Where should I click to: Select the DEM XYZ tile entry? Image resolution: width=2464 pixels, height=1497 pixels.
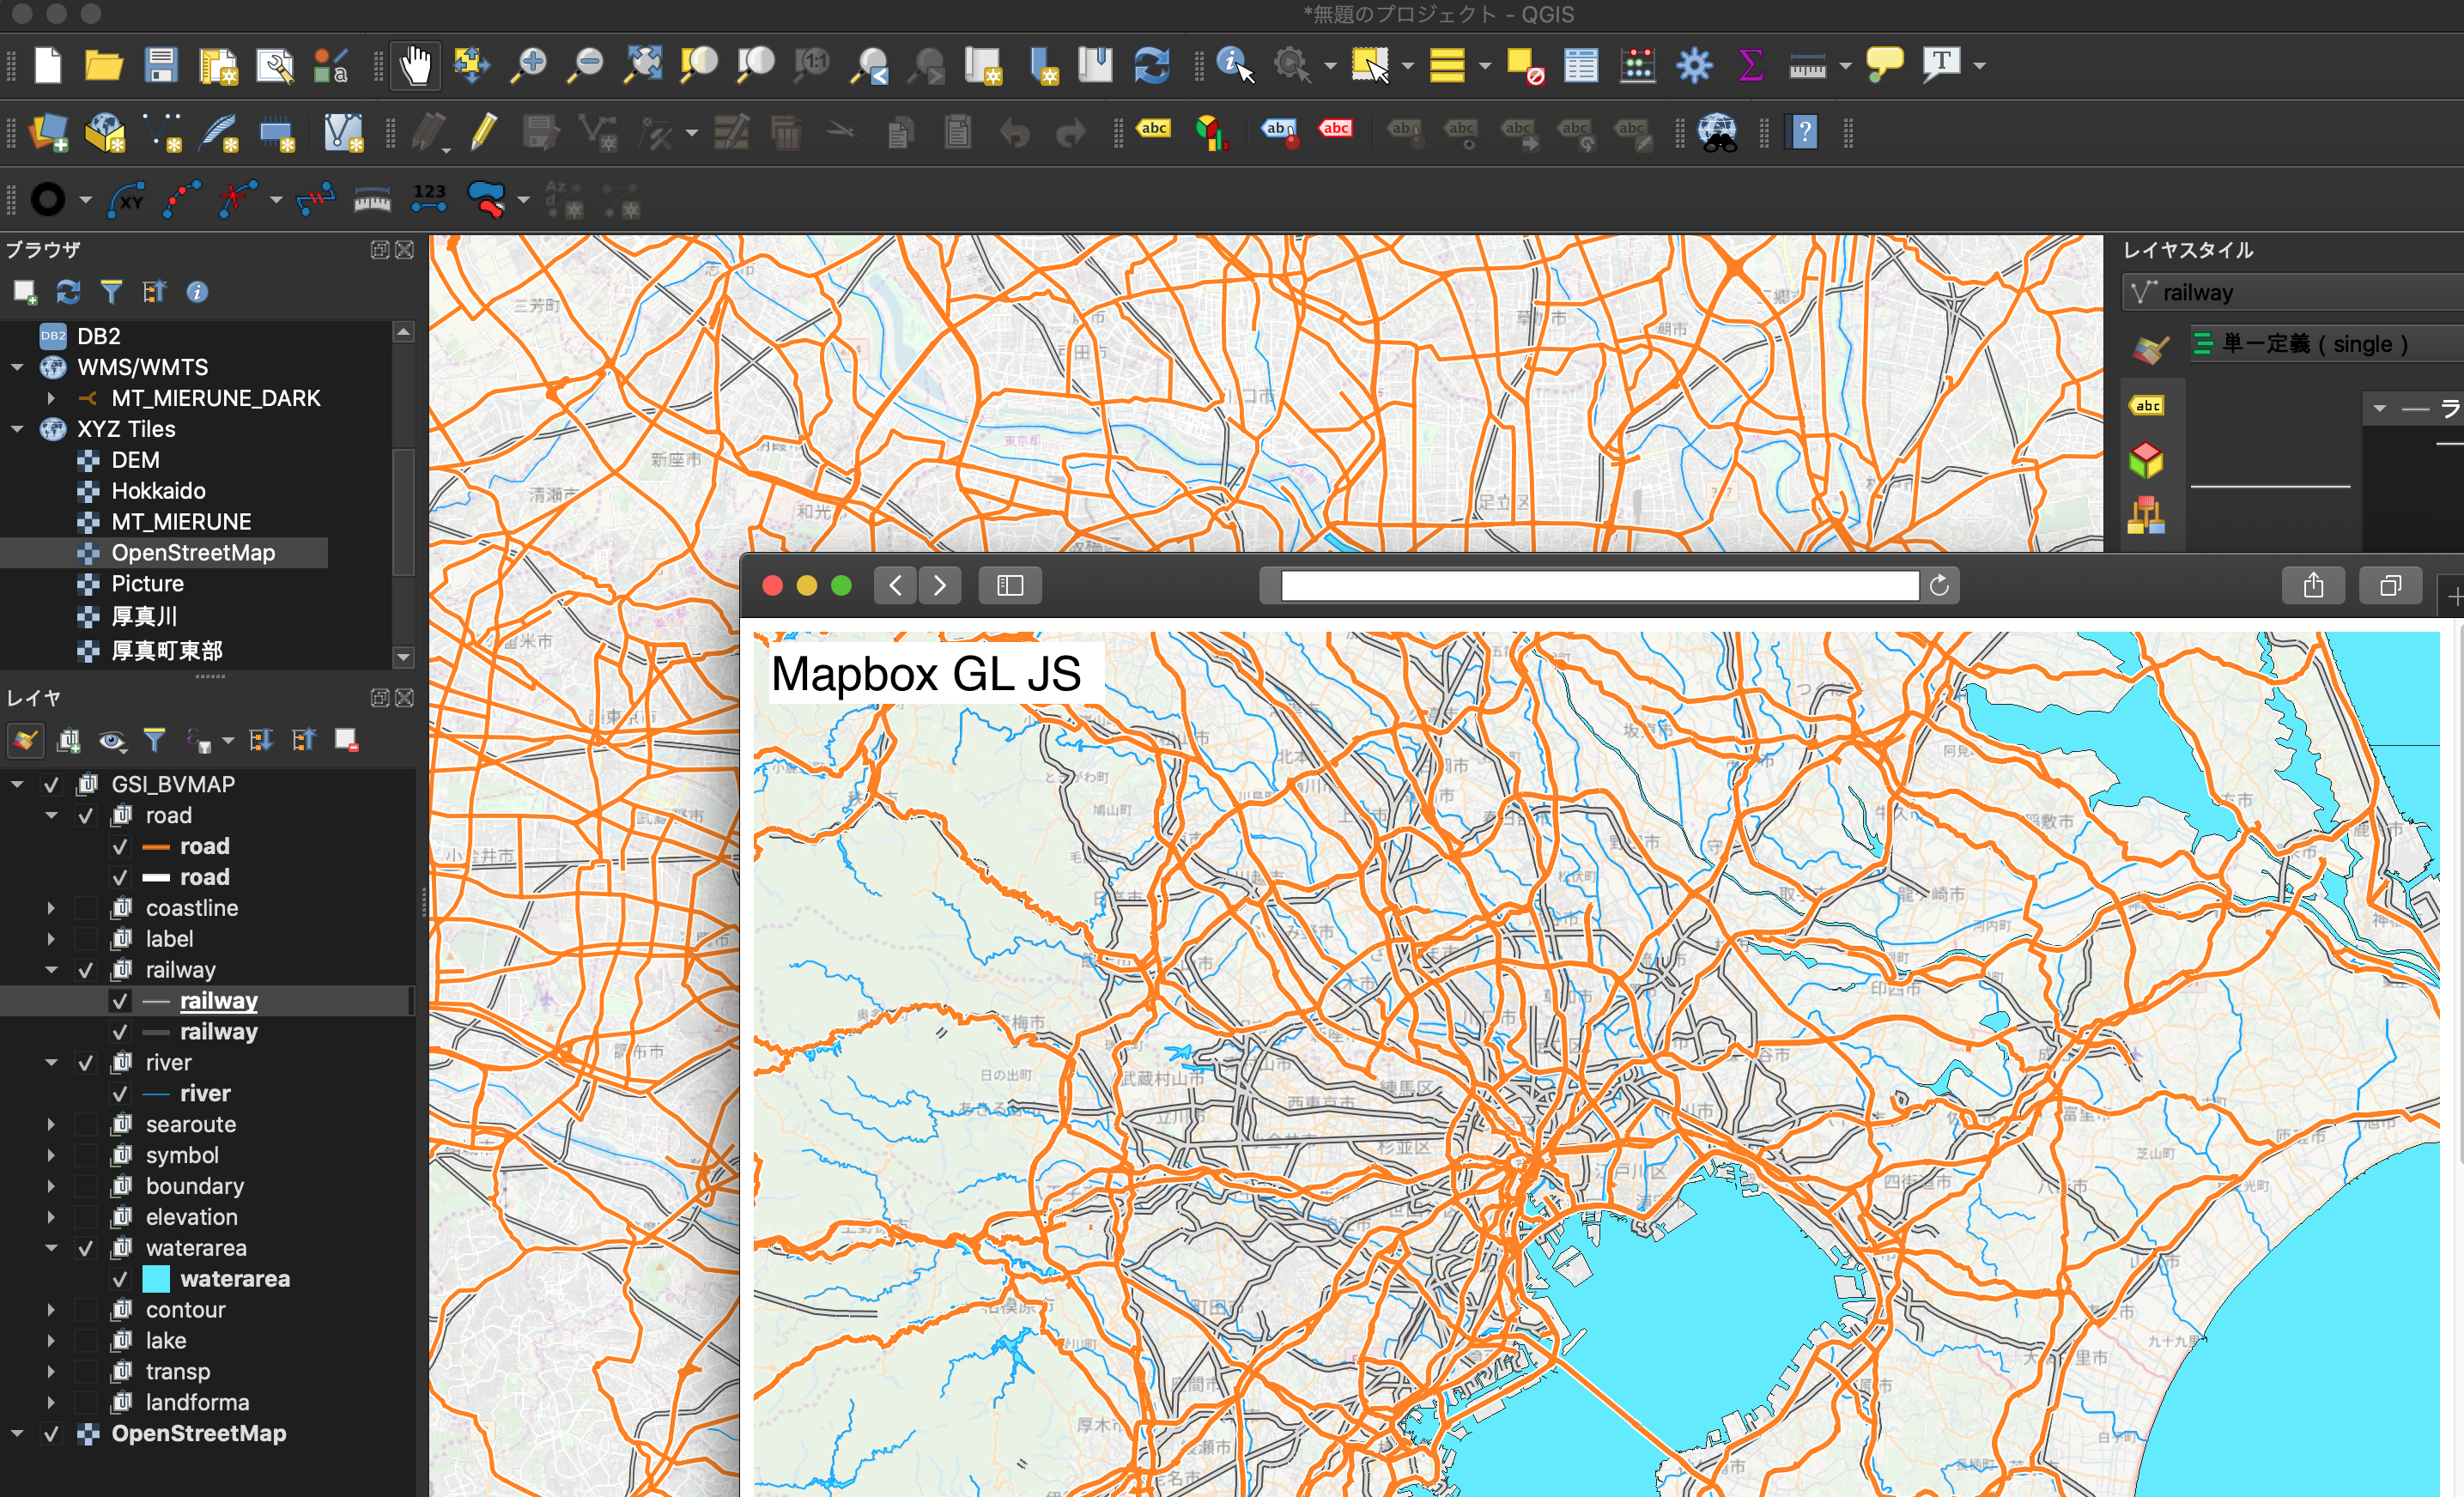(x=135, y=460)
